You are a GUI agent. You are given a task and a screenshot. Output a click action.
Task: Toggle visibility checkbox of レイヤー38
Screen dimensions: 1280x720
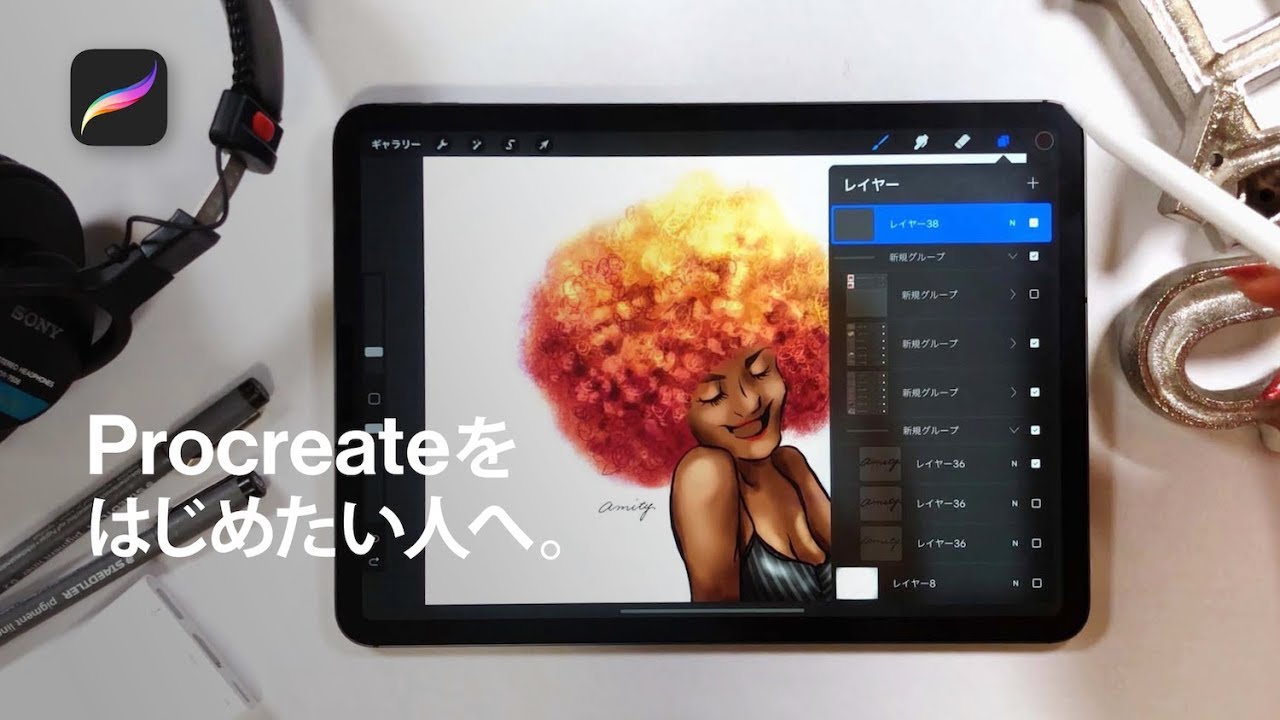pos(1034,223)
